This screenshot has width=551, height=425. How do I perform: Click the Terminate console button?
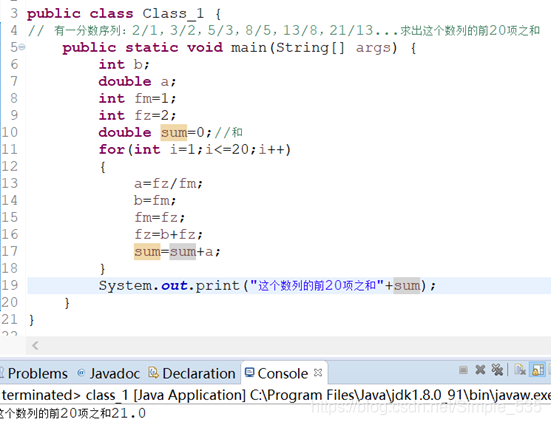click(463, 370)
